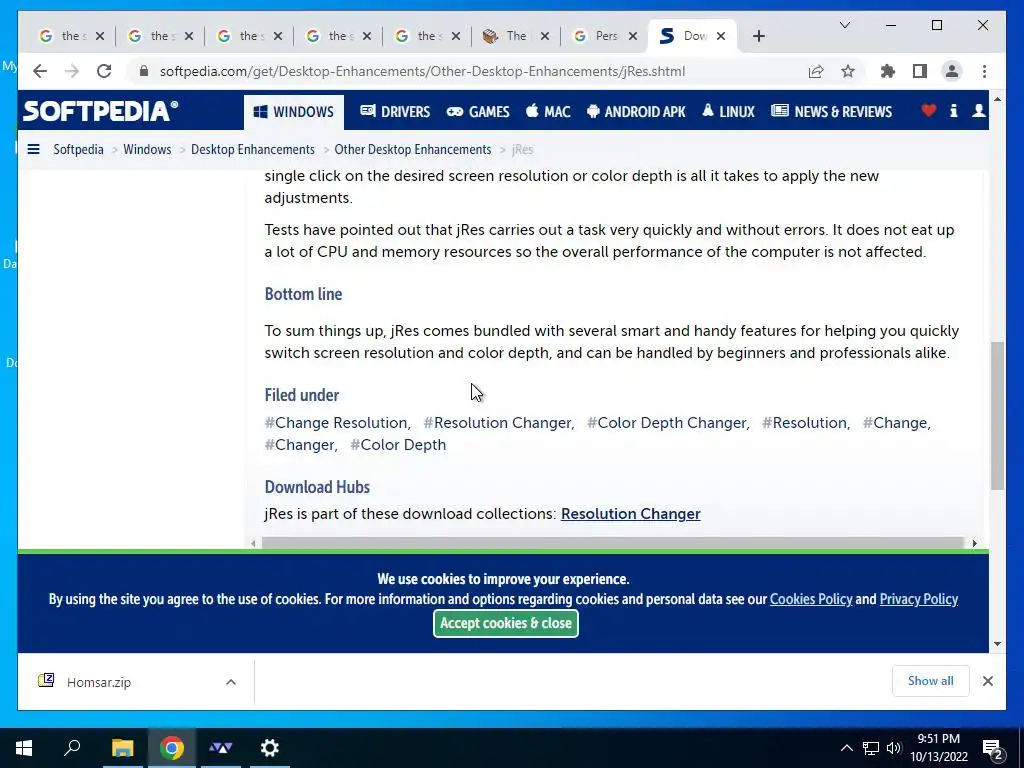Open the DRIVERS section
The height and width of the screenshot is (768, 1024).
(395, 112)
